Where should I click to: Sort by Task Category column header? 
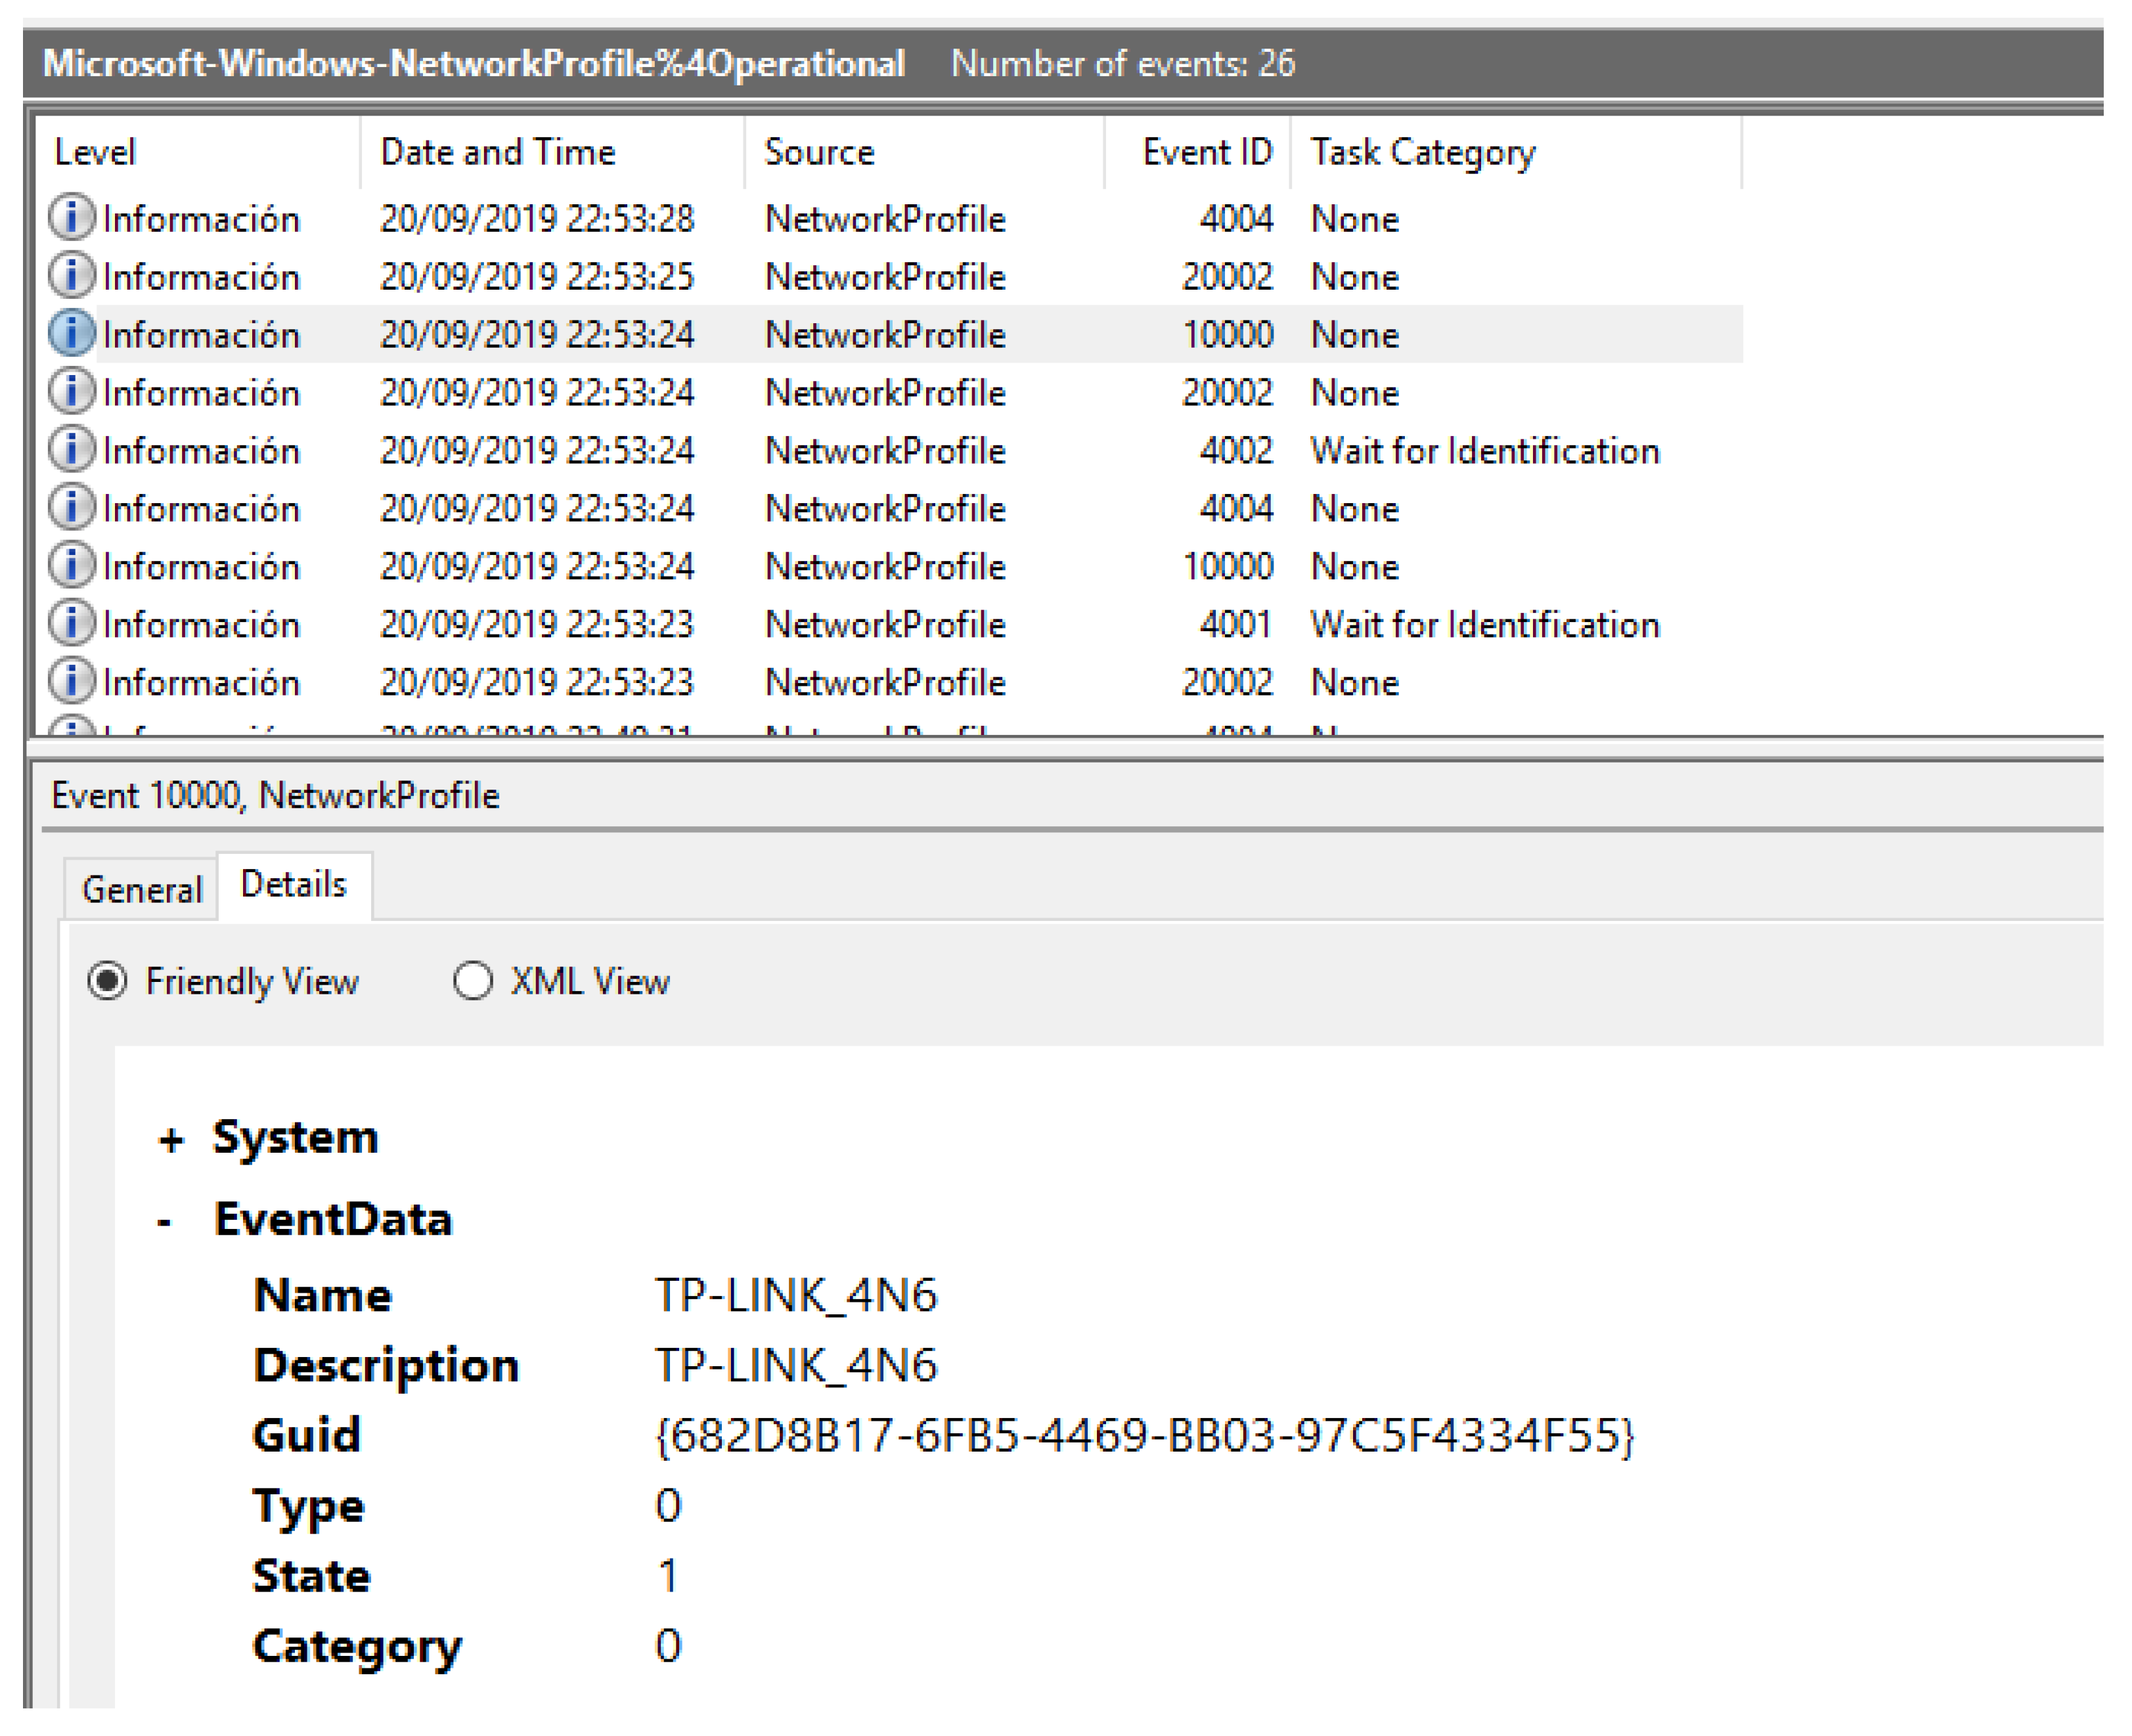pos(1421,152)
